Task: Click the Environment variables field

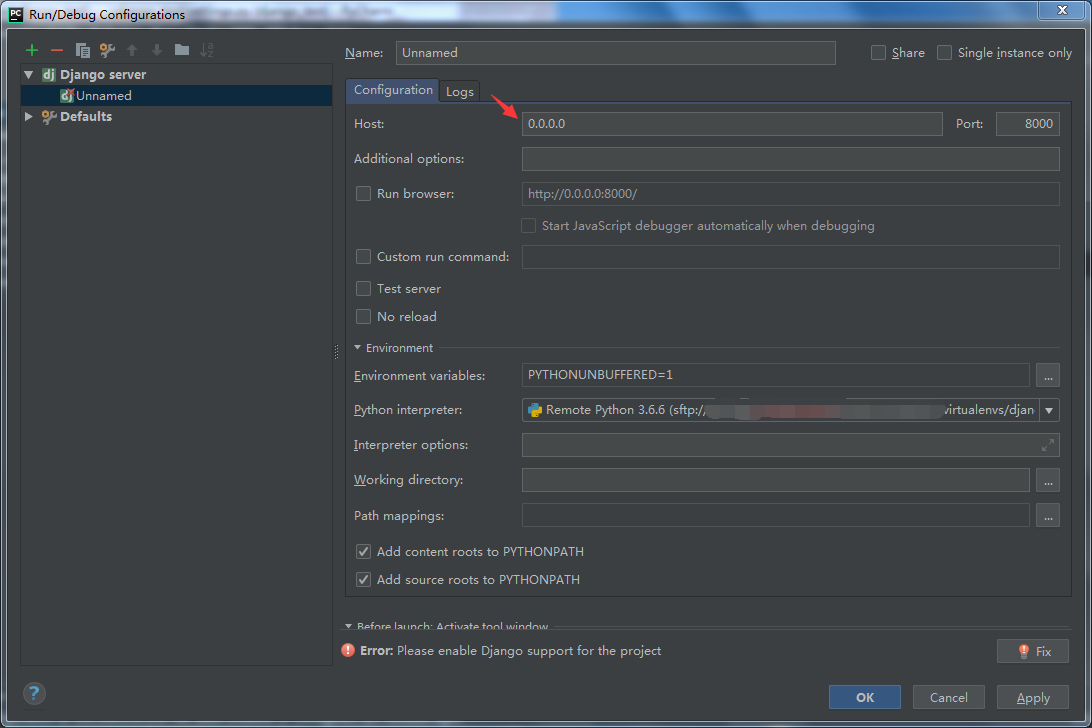Action: 775,375
